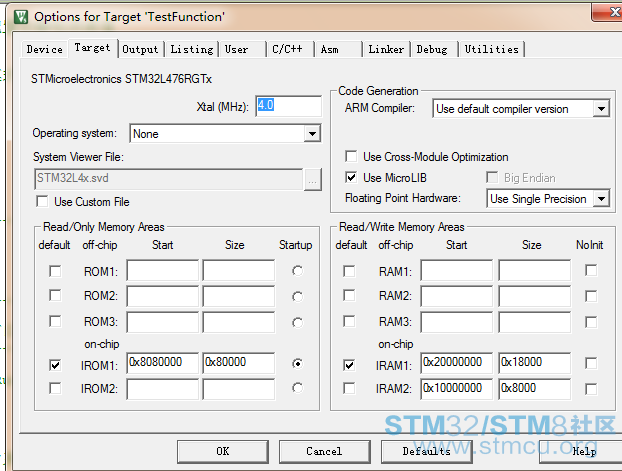Uncheck Use MicroLIB
The width and height of the screenshot is (622, 471).
(x=351, y=177)
